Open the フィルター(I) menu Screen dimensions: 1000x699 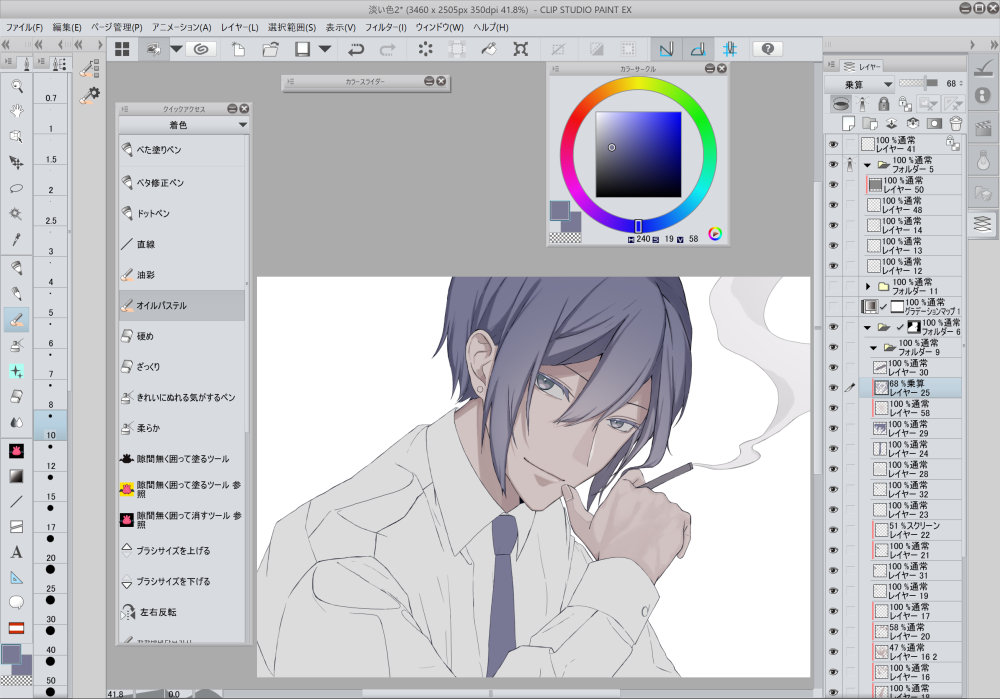click(386, 27)
